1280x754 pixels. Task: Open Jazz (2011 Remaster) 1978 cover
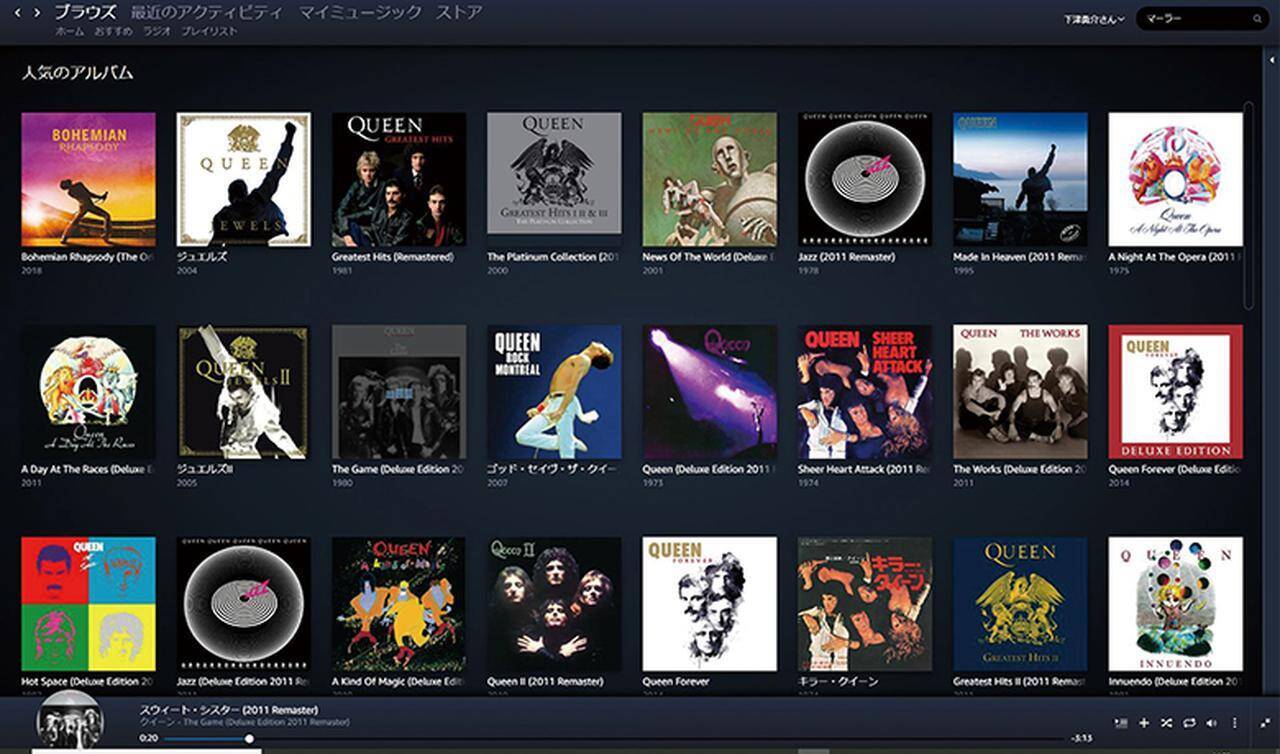[865, 179]
